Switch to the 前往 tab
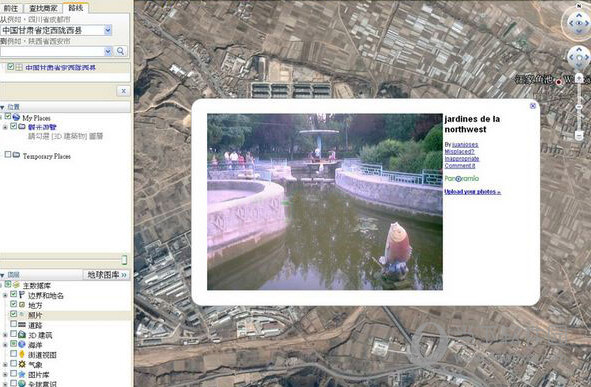Screen dimensions: 591x387 (x=11, y=8)
